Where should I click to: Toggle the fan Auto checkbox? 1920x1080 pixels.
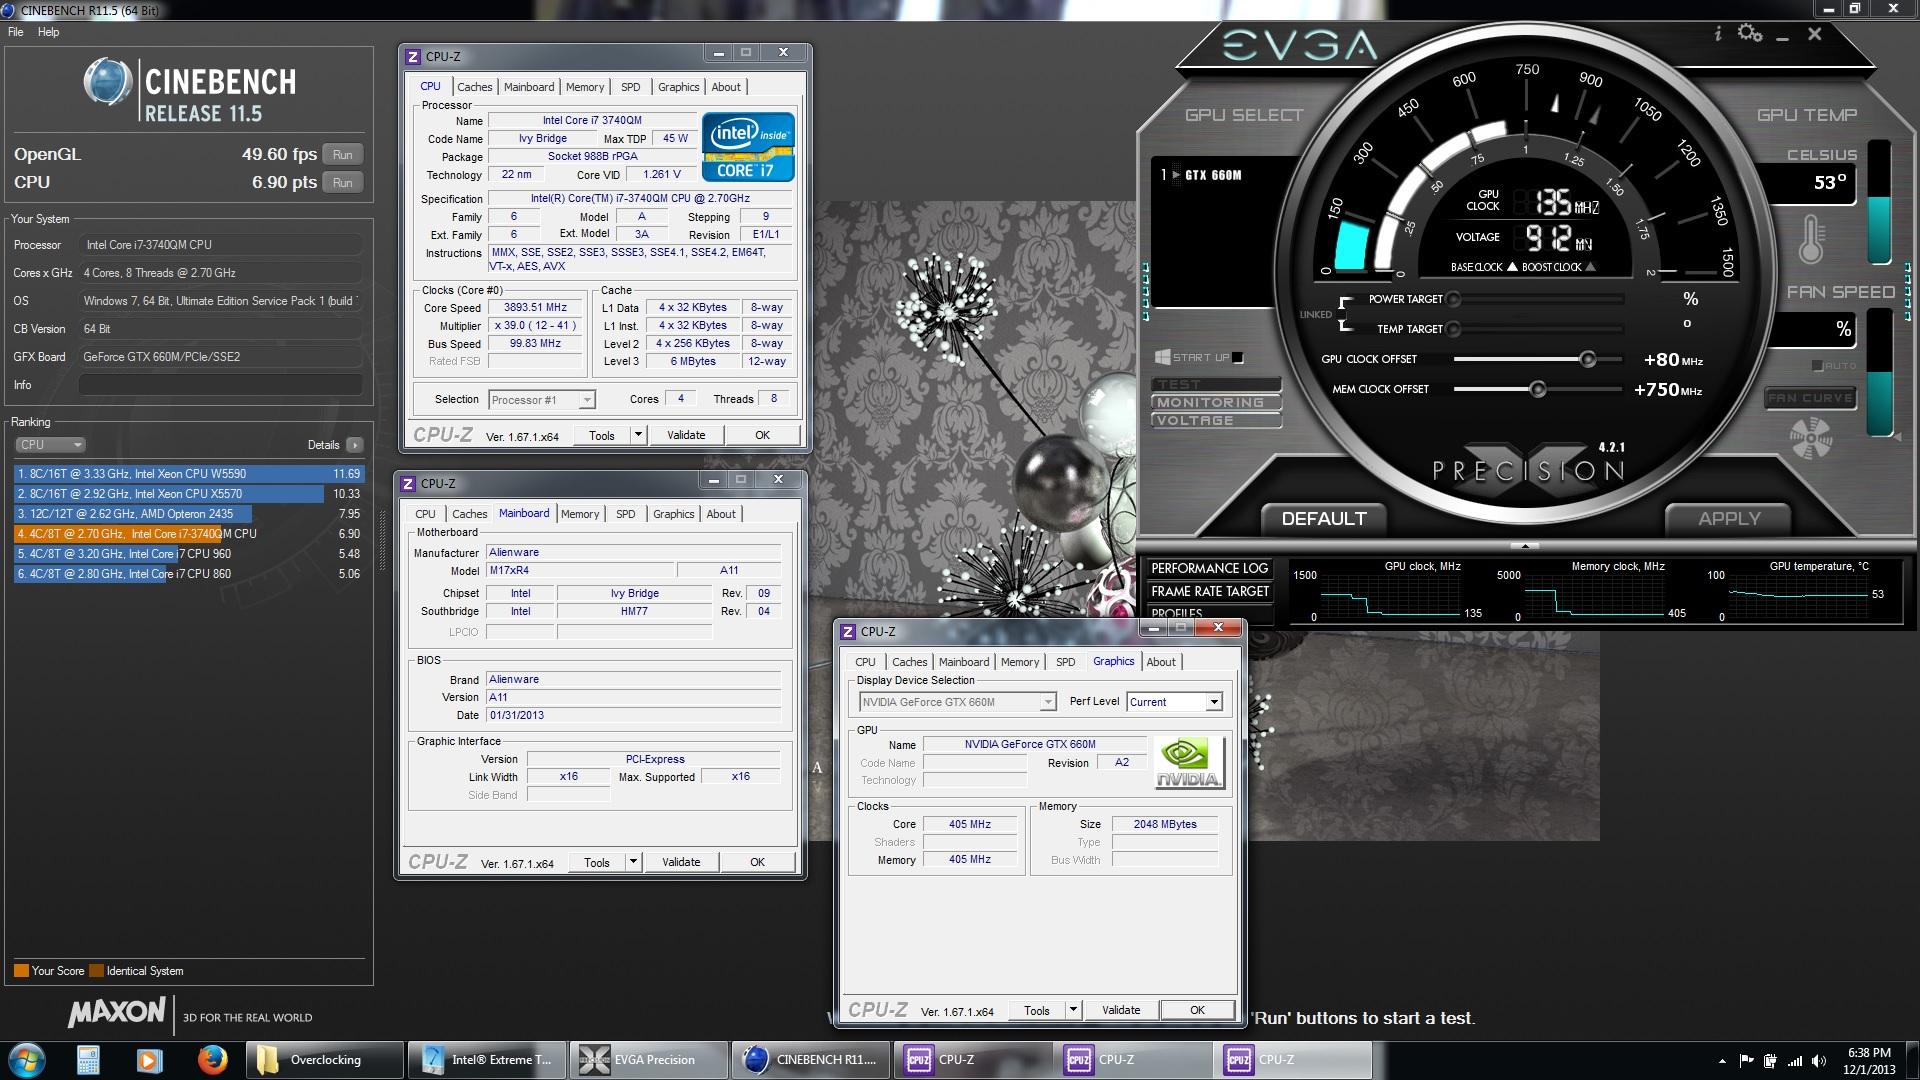point(1817,366)
